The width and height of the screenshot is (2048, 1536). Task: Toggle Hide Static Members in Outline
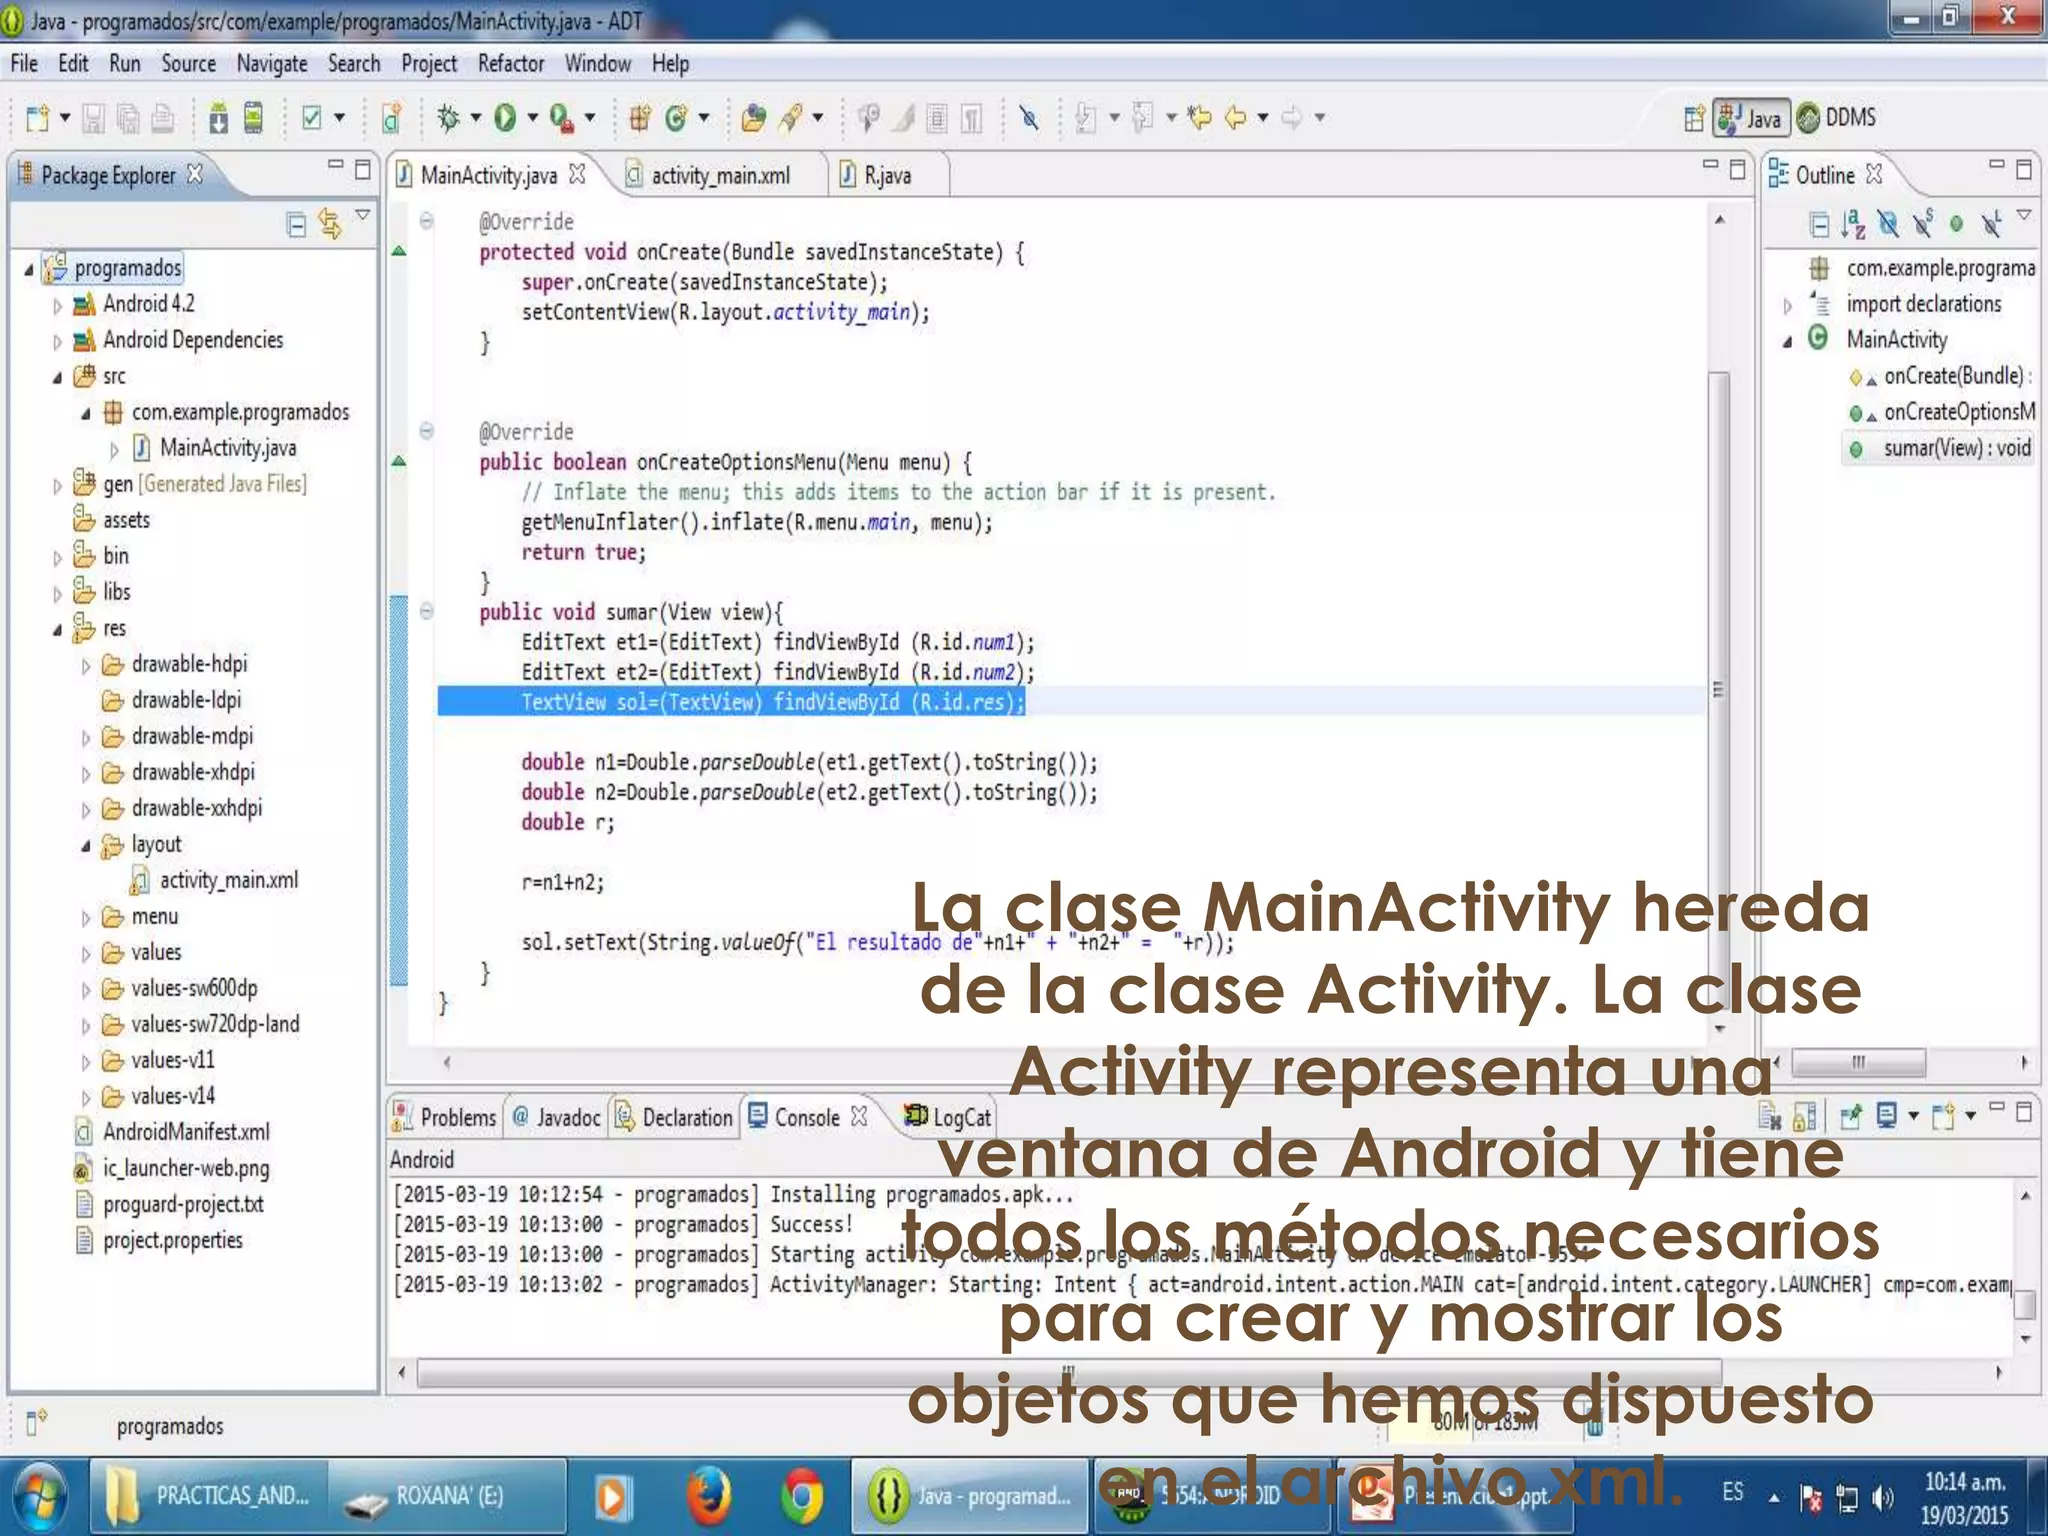[1922, 224]
